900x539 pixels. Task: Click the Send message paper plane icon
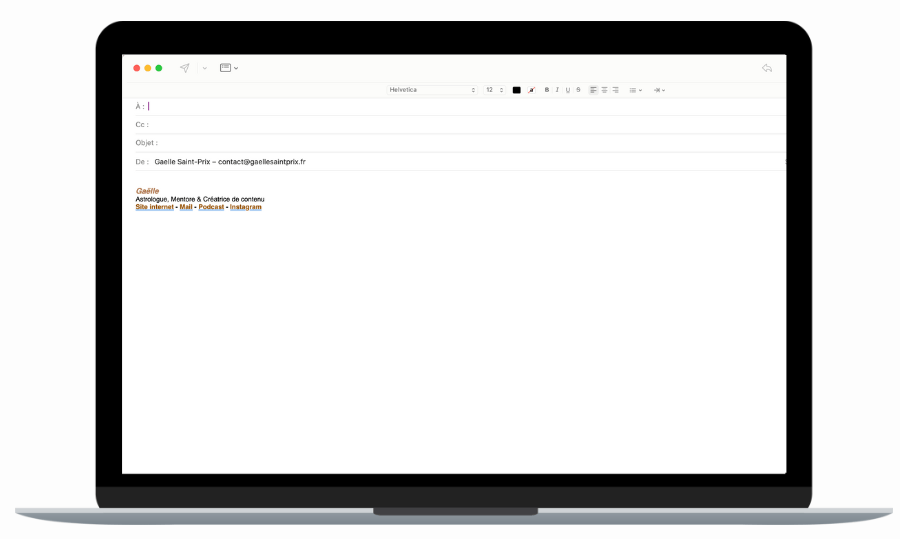[185, 68]
